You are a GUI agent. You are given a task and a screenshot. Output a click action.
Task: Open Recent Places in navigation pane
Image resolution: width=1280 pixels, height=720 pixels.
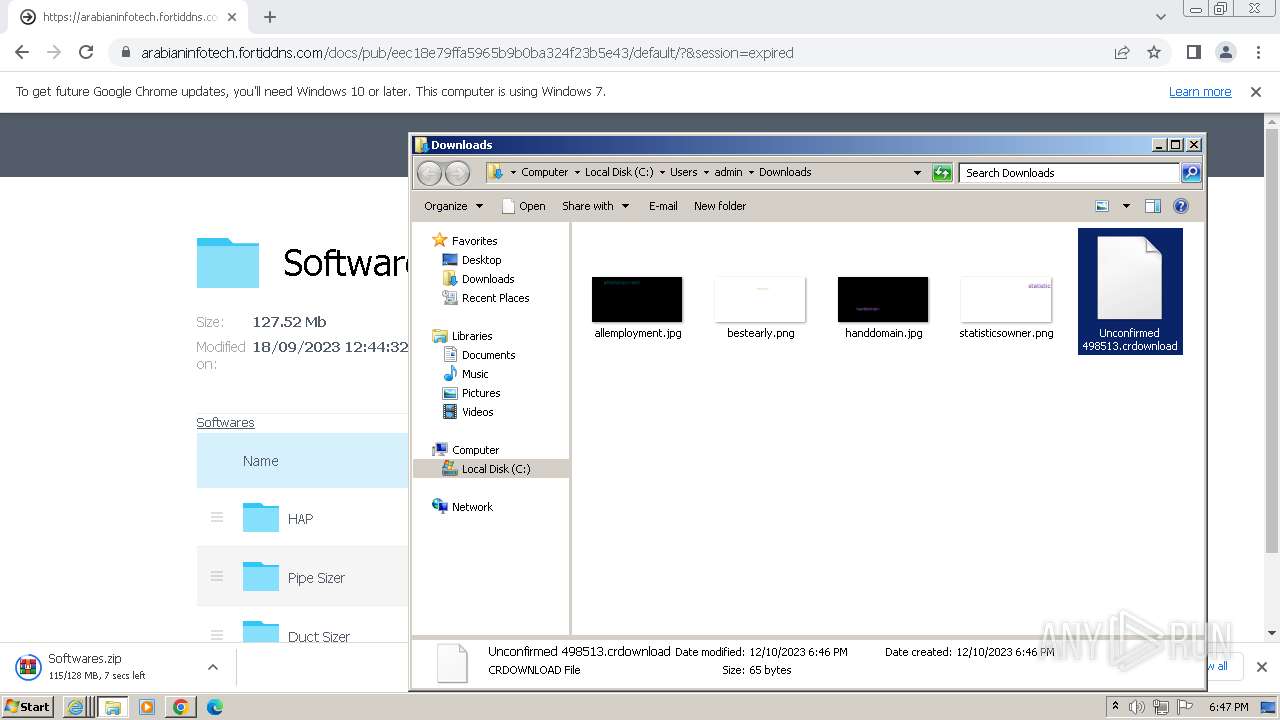495,298
